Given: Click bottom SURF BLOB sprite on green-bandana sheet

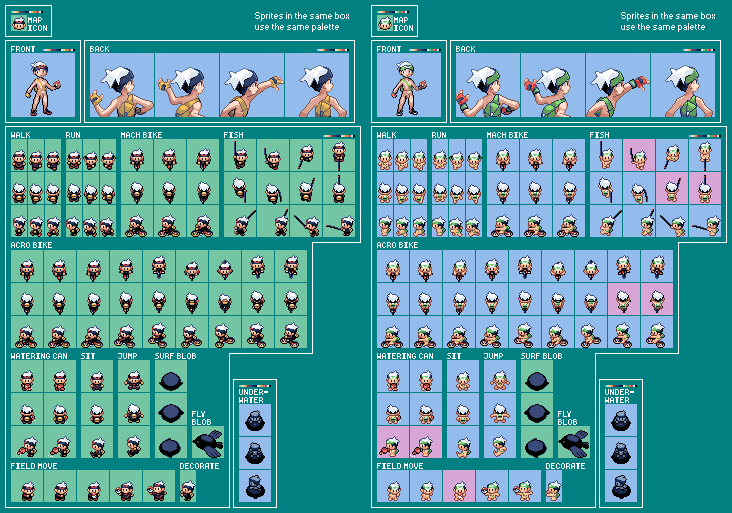Looking at the screenshot, I should [x=537, y=442].
